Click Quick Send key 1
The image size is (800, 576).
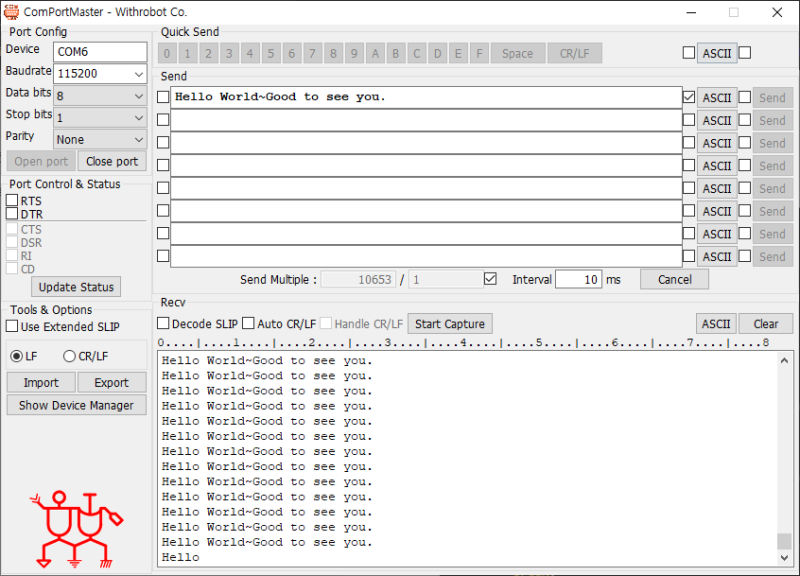188,54
